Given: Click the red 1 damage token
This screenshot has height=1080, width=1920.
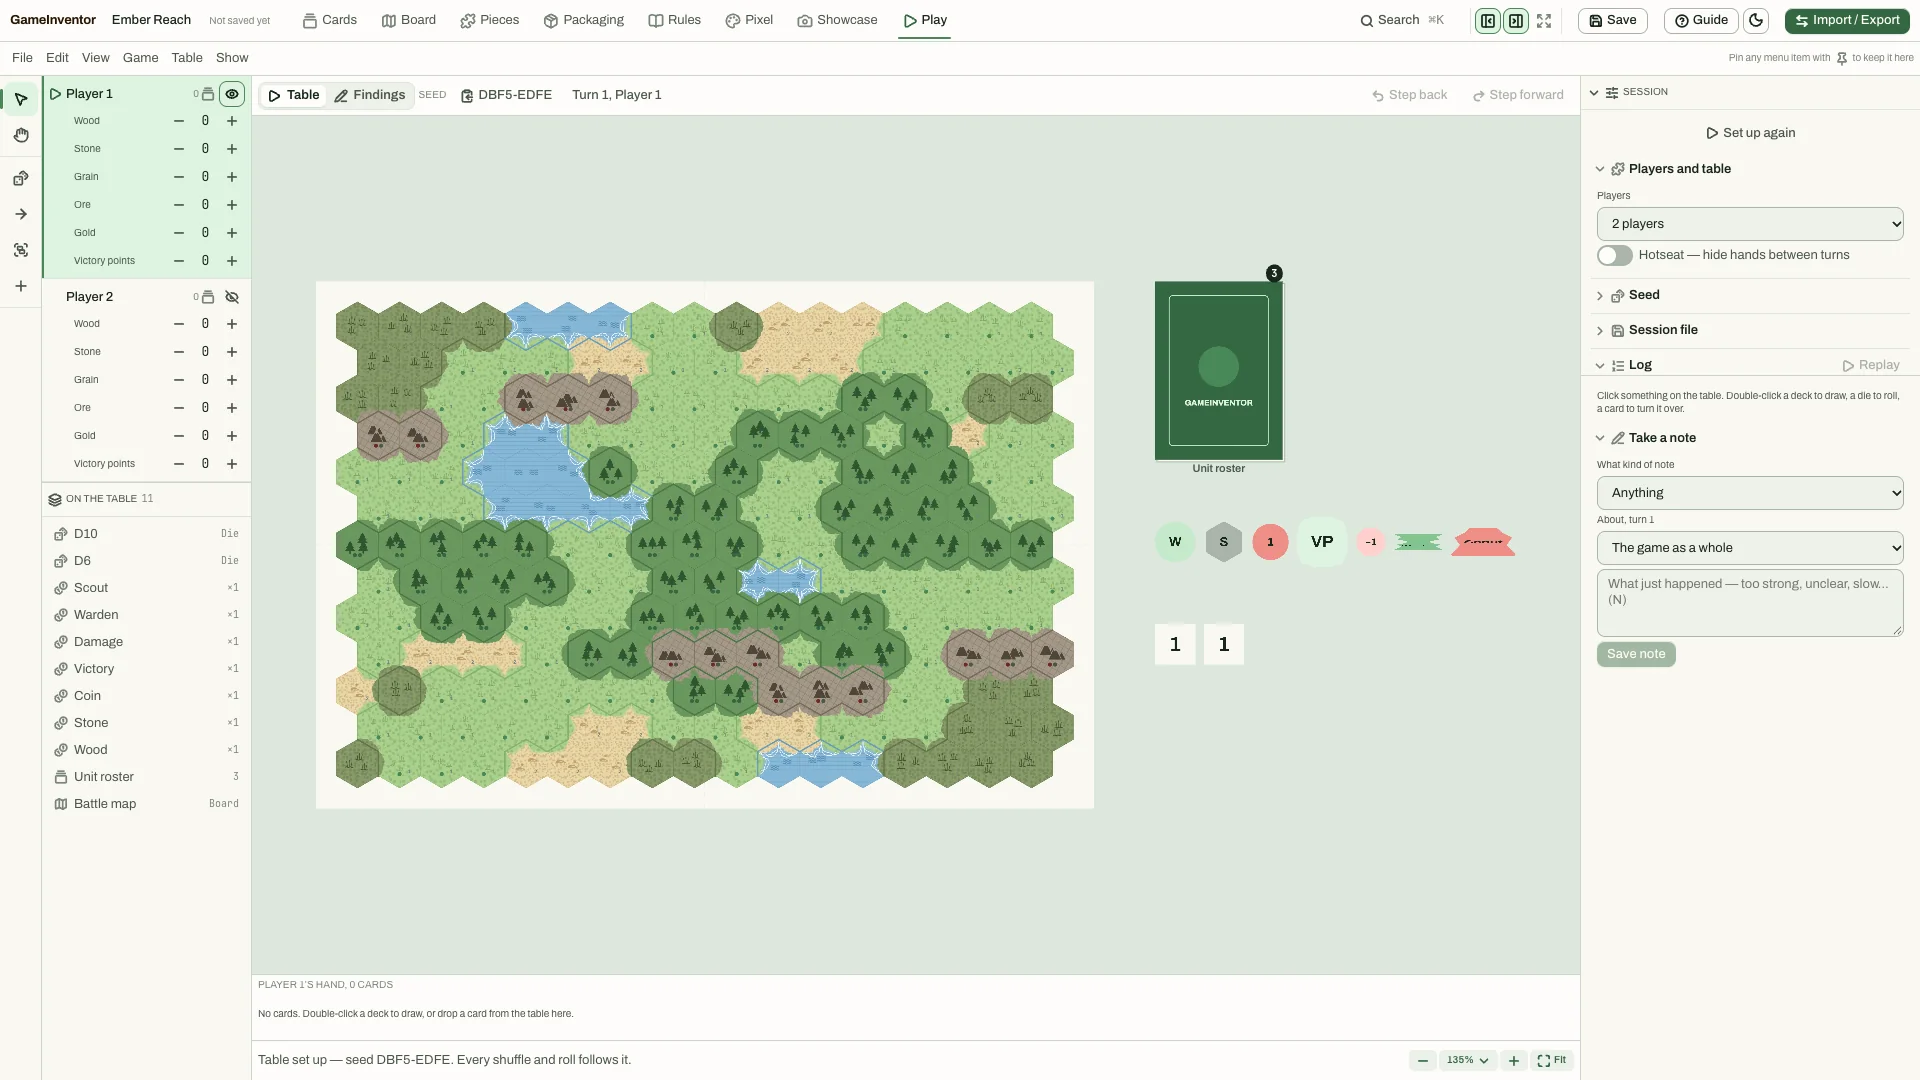Looking at the screenshot, I should tap(1270, 542).
